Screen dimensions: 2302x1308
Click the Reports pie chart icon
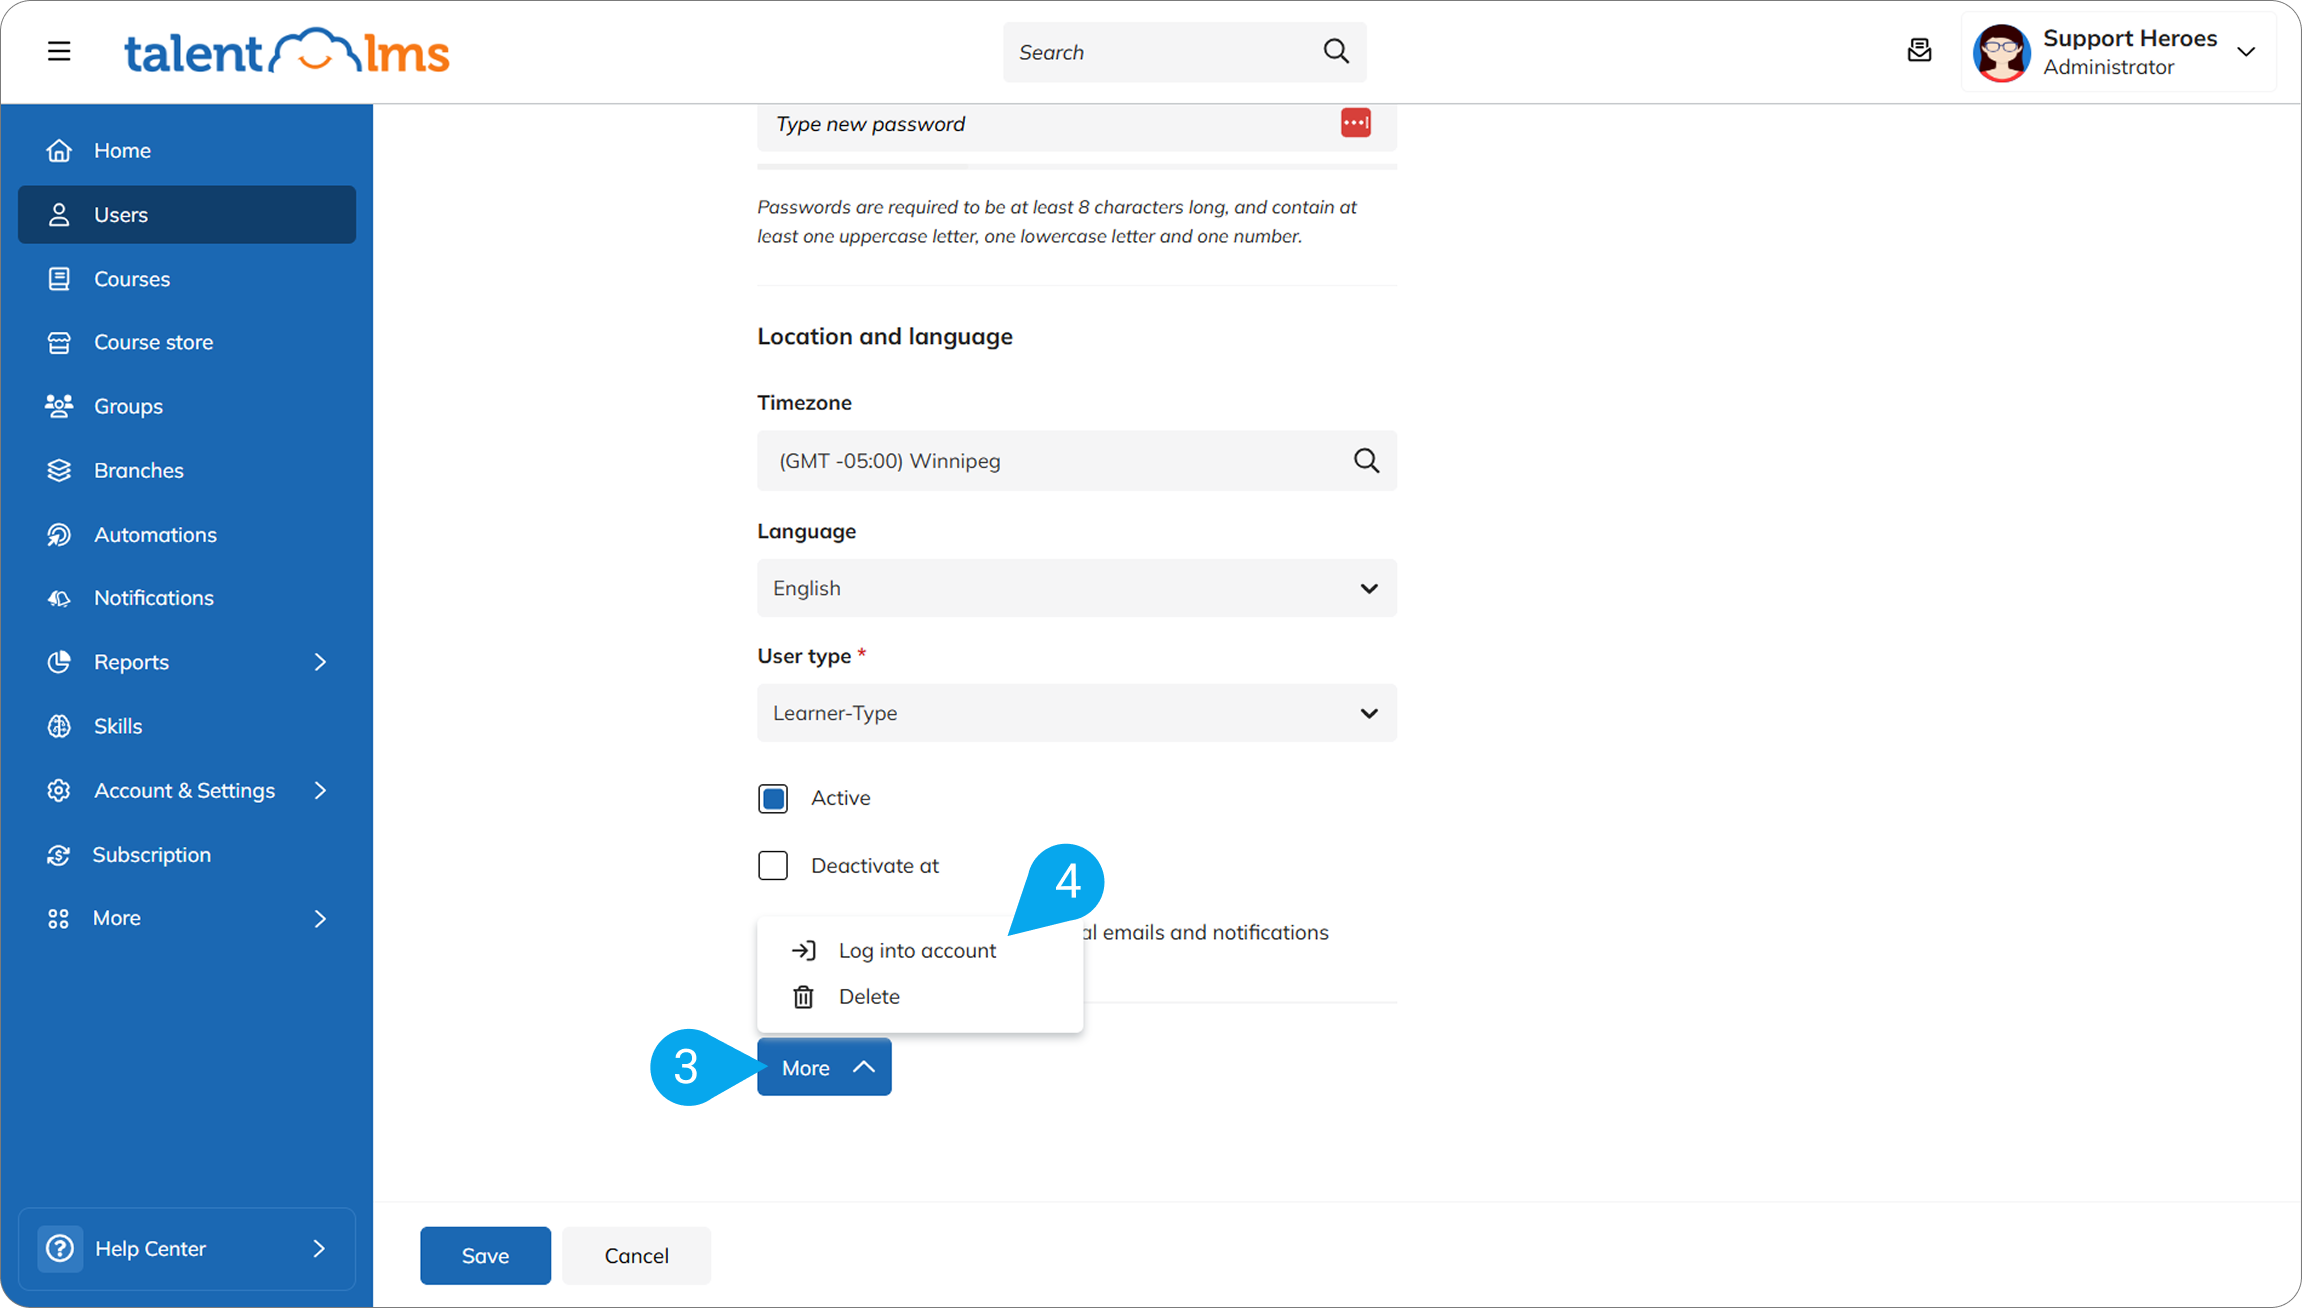tap(59, 662)
